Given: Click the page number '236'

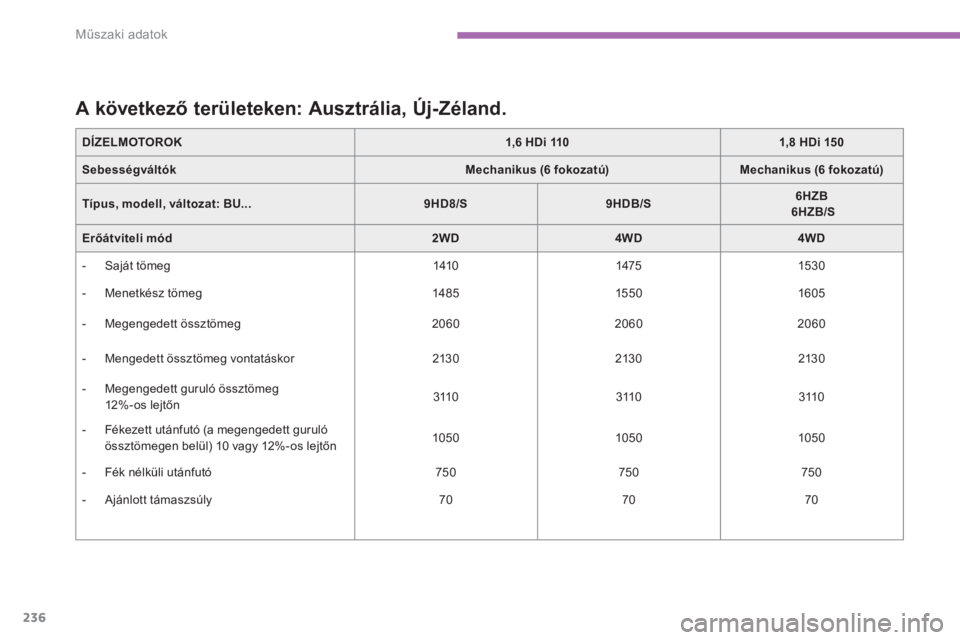Looking at the screenshot, I should 34,618.
